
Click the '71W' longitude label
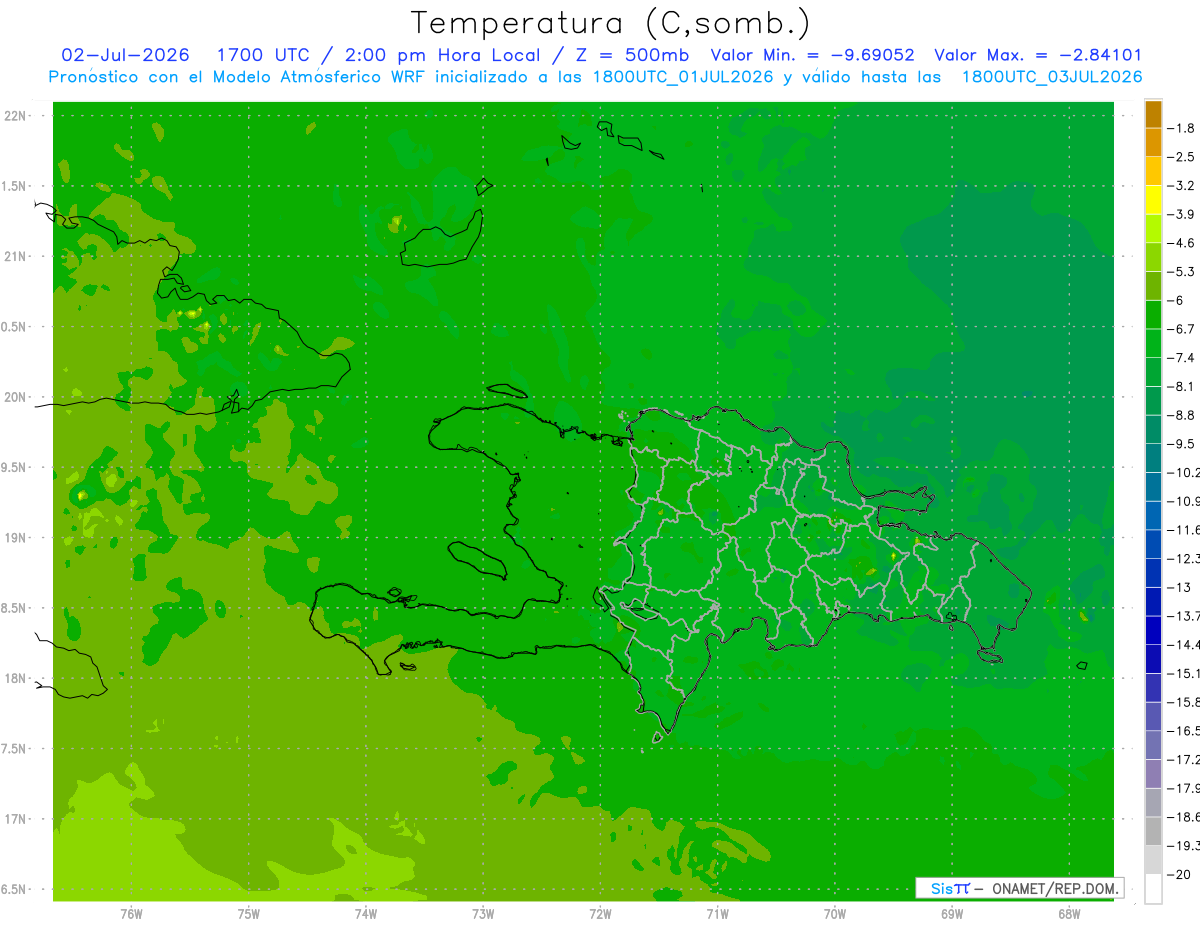coord(717,914)
